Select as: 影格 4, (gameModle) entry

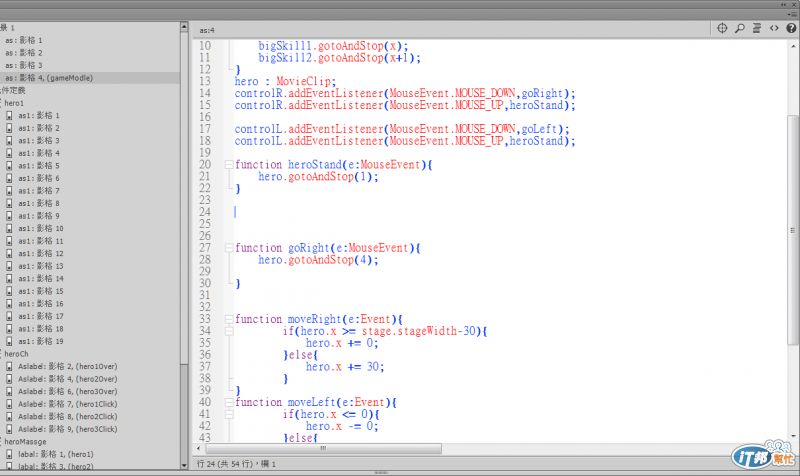click(49, 78)
